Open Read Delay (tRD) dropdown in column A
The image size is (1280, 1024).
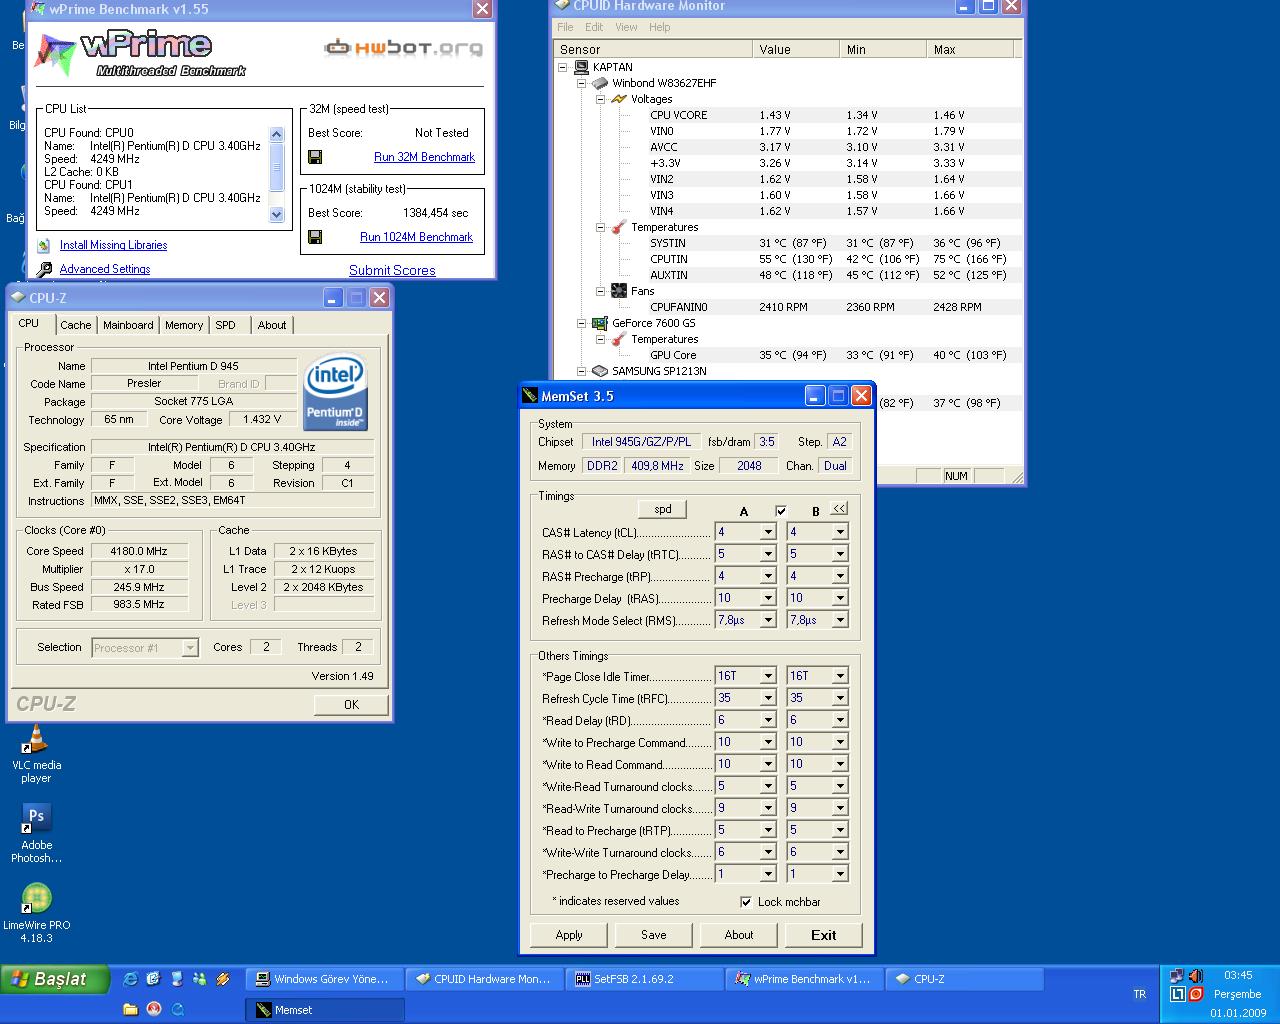click(x=768, y=720)
